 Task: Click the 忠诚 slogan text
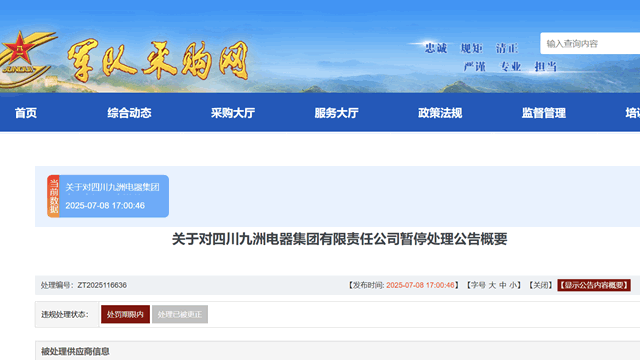436,48
